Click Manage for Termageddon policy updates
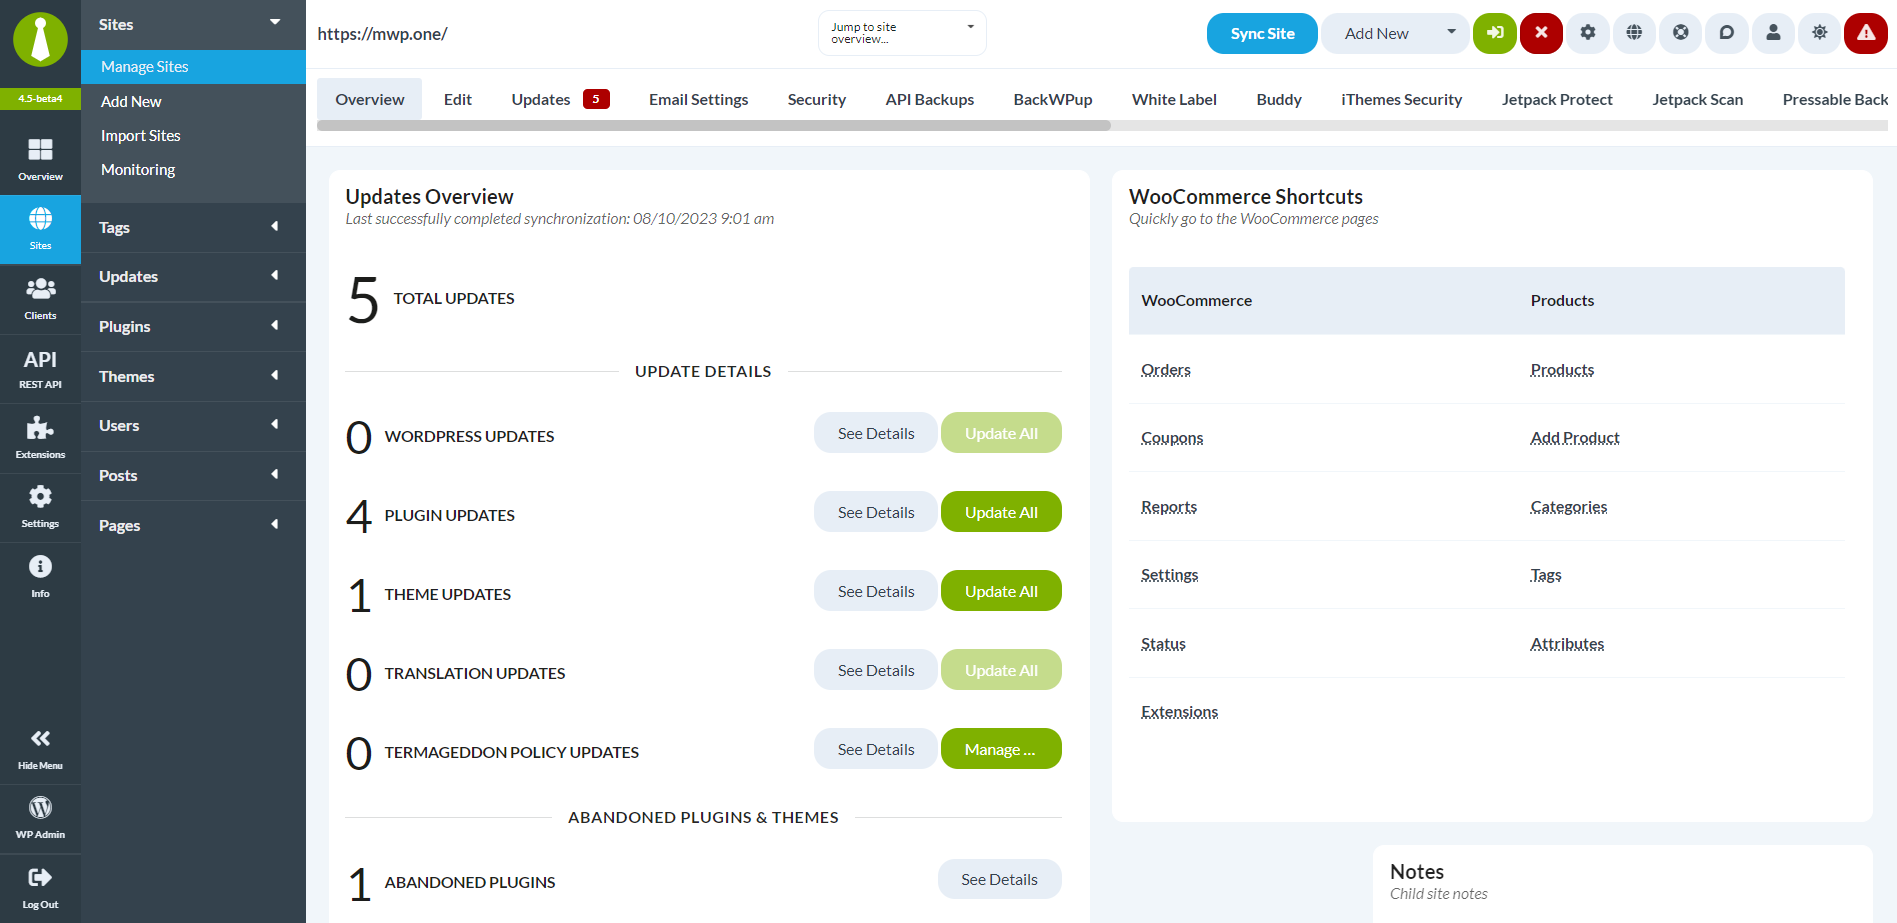 pyautogui.click(x=1001, y=749)
